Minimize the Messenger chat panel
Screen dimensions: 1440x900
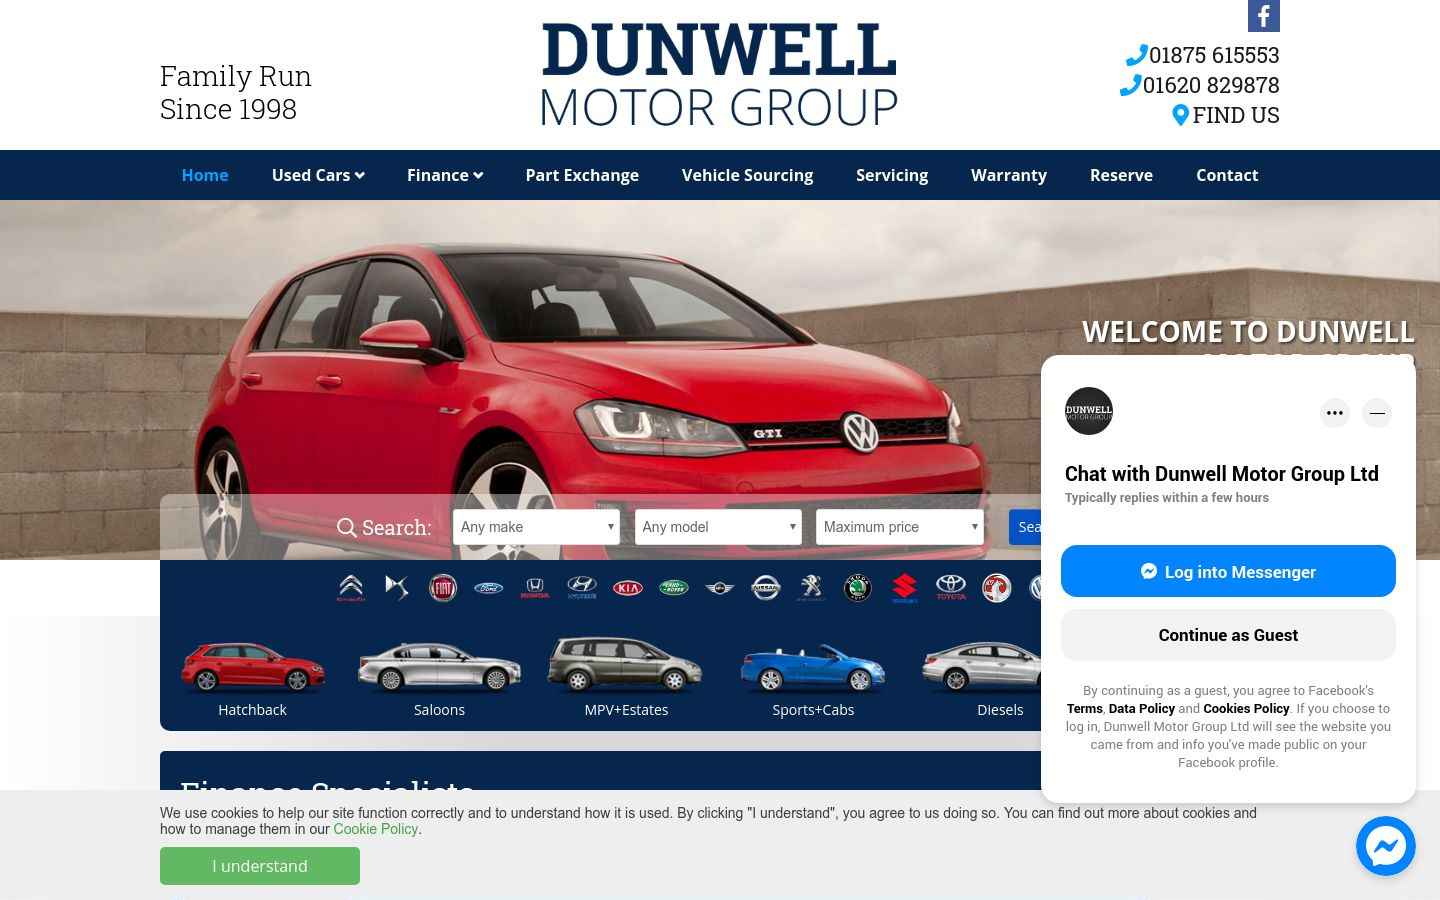coord(1377,413)
